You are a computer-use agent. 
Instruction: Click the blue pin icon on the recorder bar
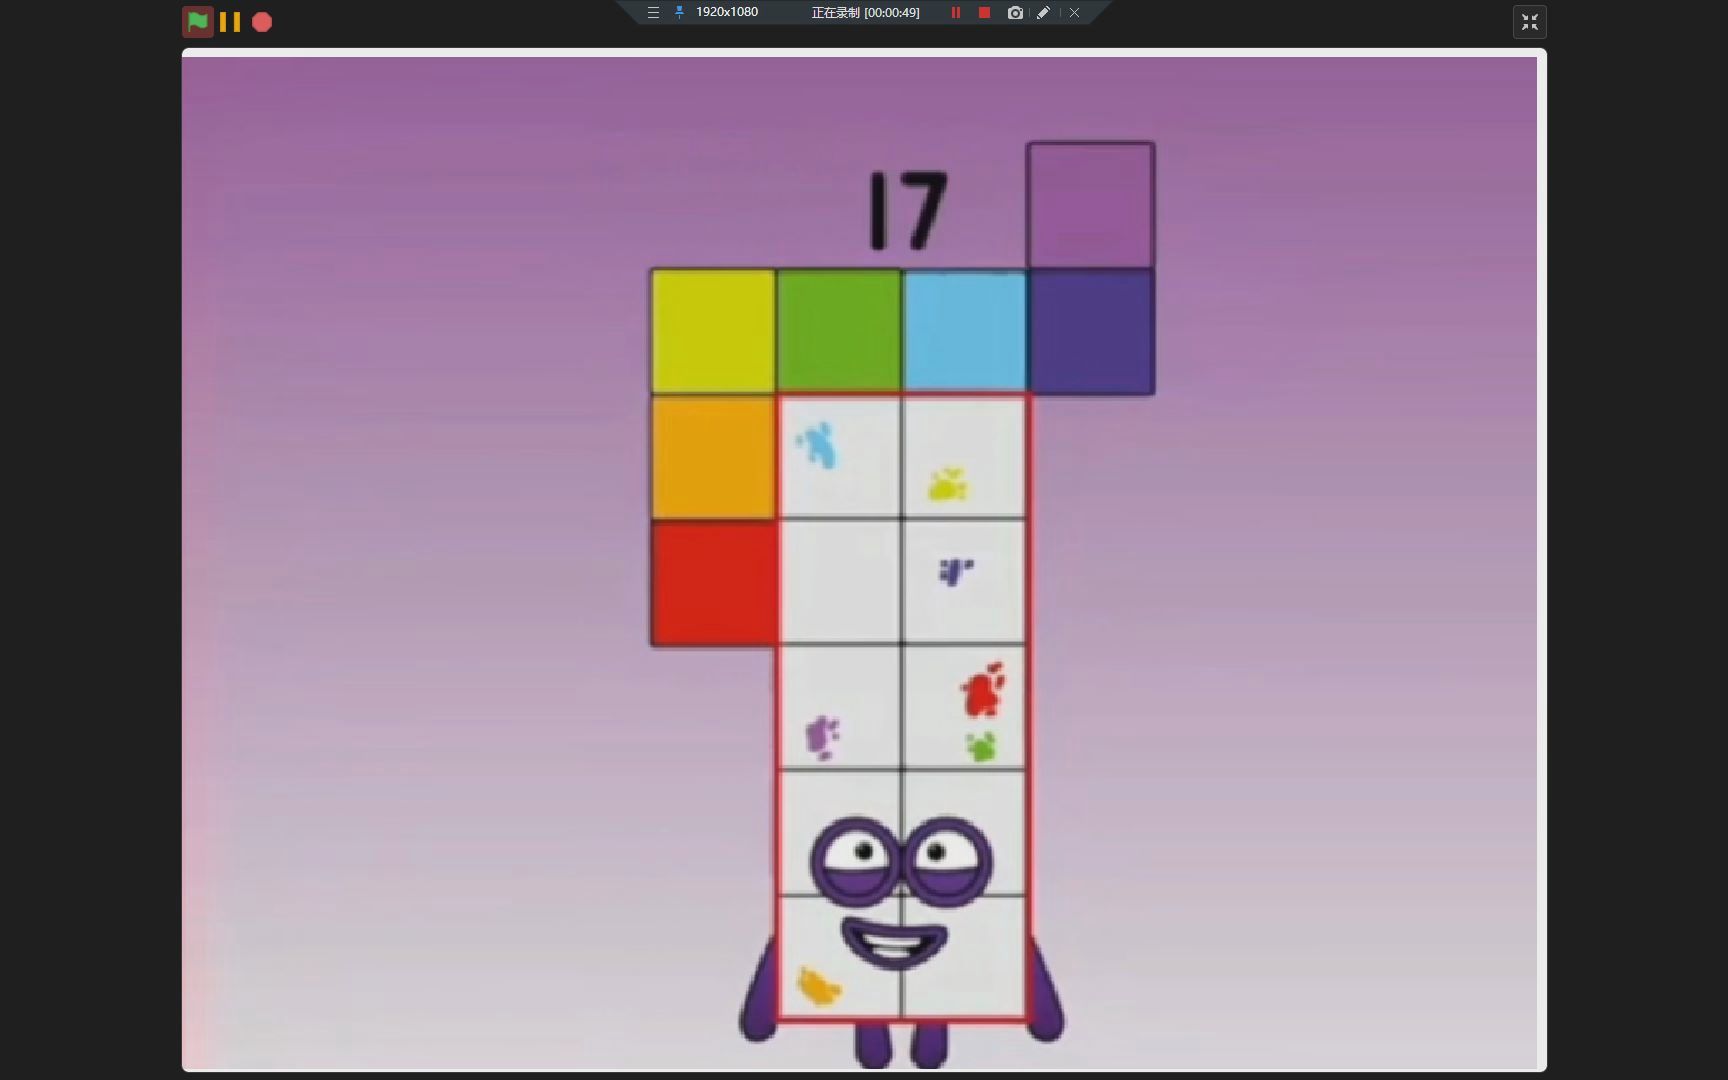click(679, 13)
